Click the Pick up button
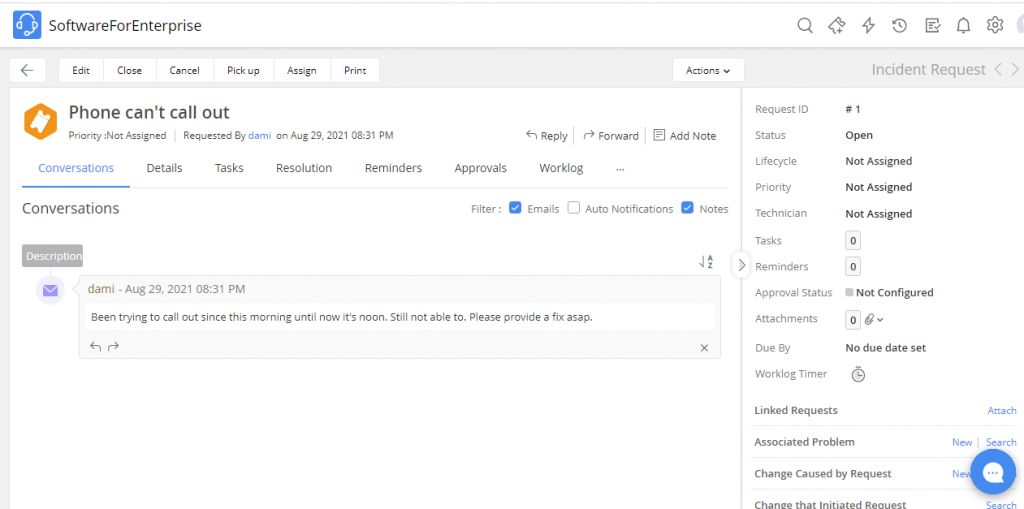This screenshot has height=509, width=1024. pos(243,70)
